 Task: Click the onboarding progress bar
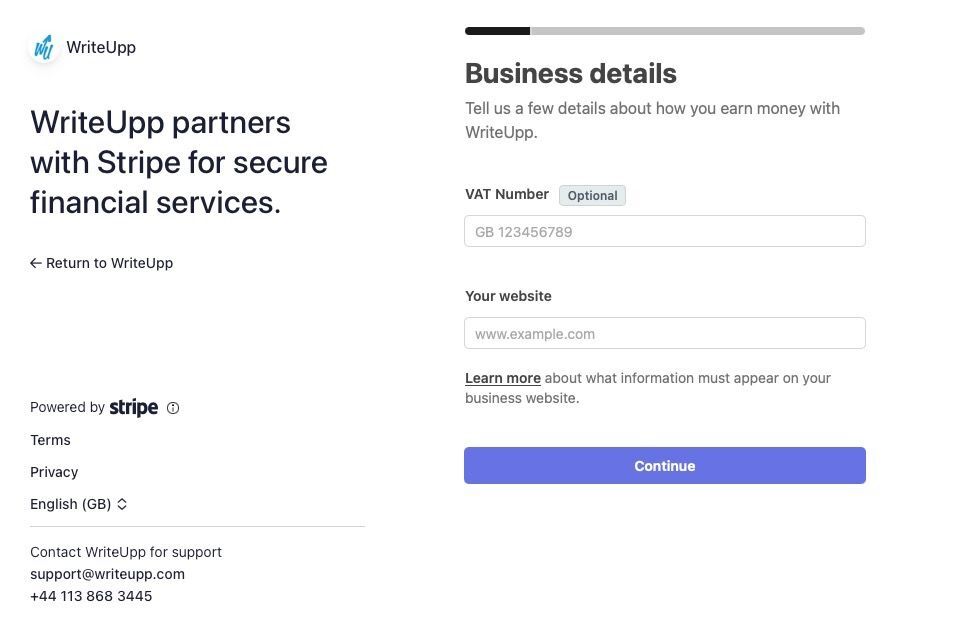(x=664, y=31)
